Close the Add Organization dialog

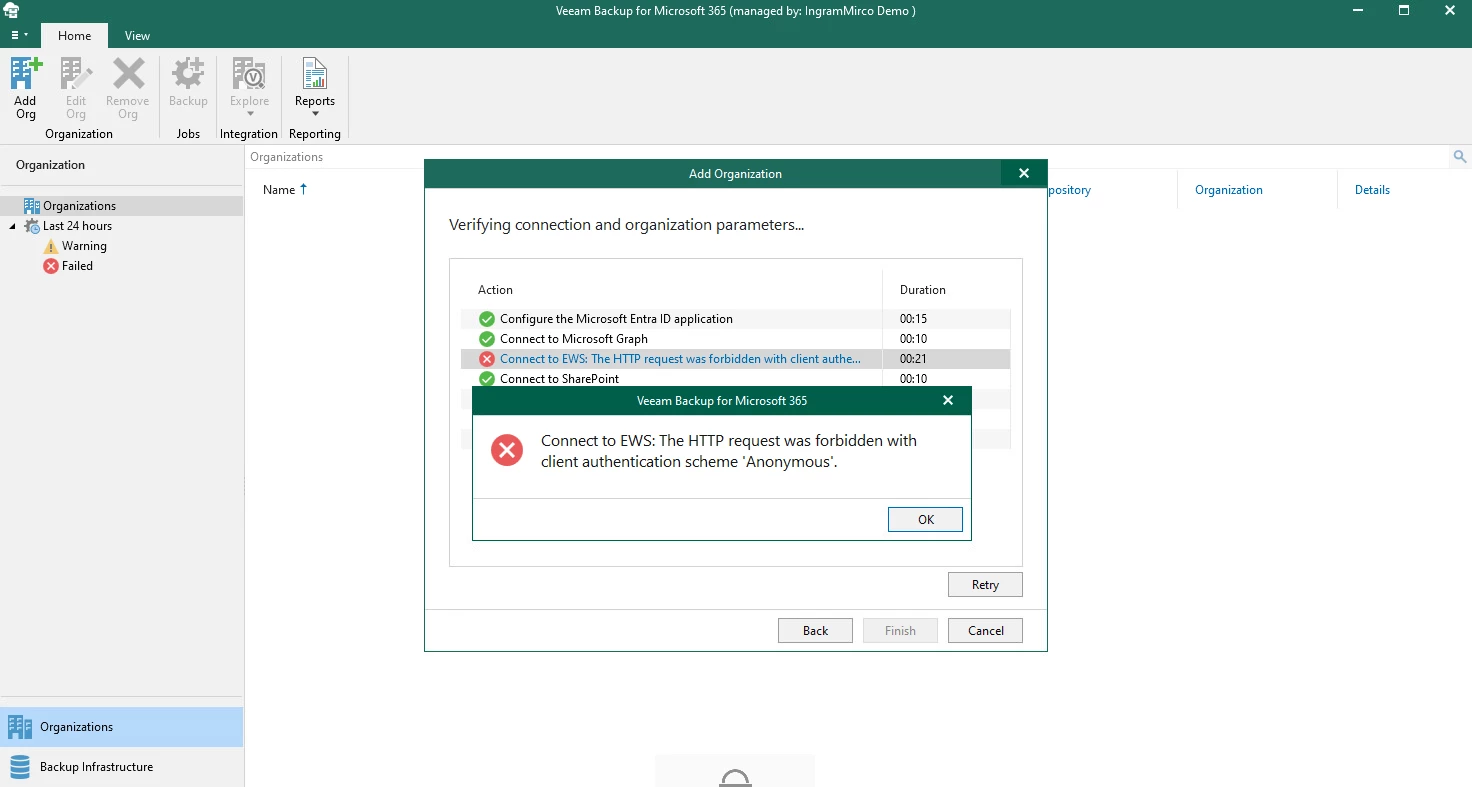click(1024, 173)
